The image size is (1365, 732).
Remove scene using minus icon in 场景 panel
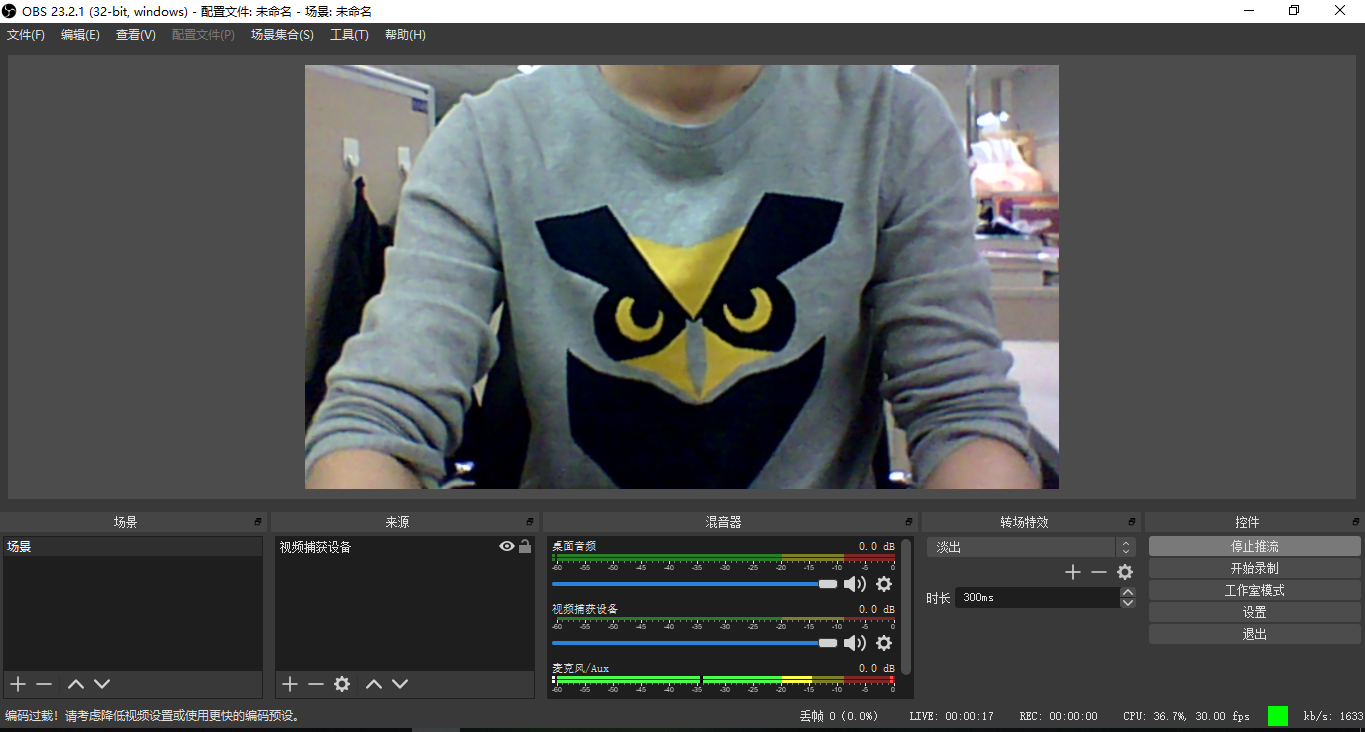click(44, 684)
